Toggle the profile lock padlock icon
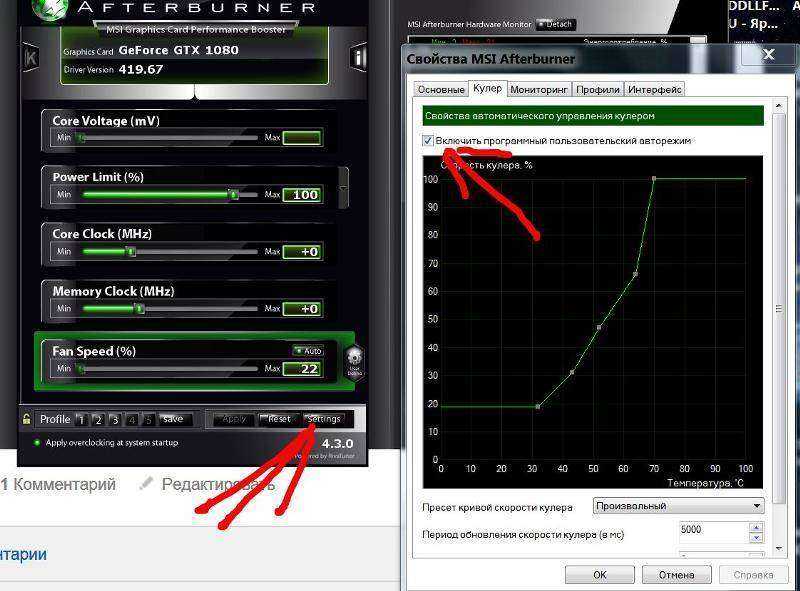 coord(26,420)
